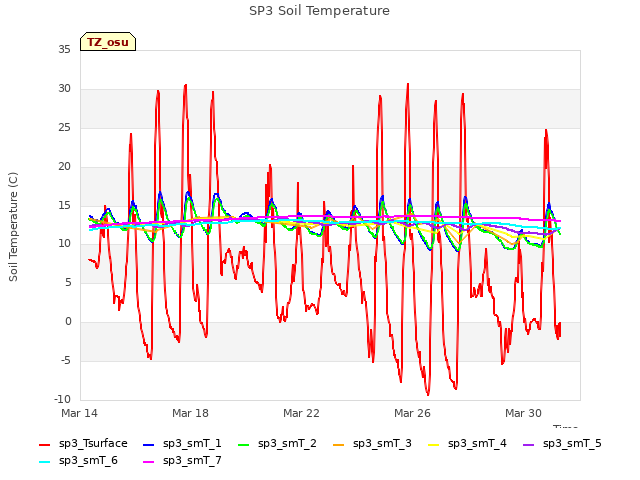This screenshot has width=640, height=480.
Task: Click blue swatch beside sp3_smT_1
Action: pos(149,444)
